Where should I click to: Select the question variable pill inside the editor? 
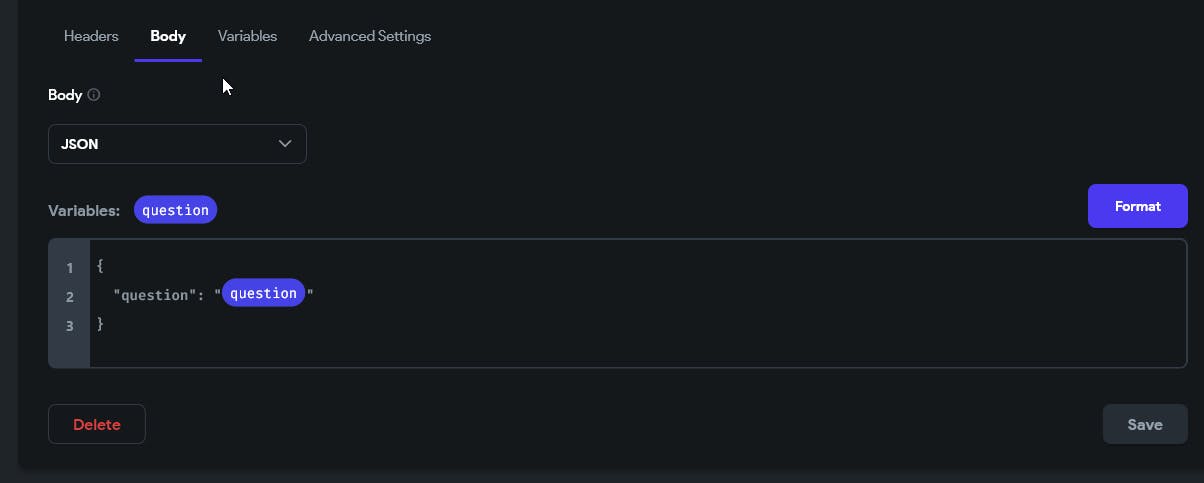click(x=263, y=293)
